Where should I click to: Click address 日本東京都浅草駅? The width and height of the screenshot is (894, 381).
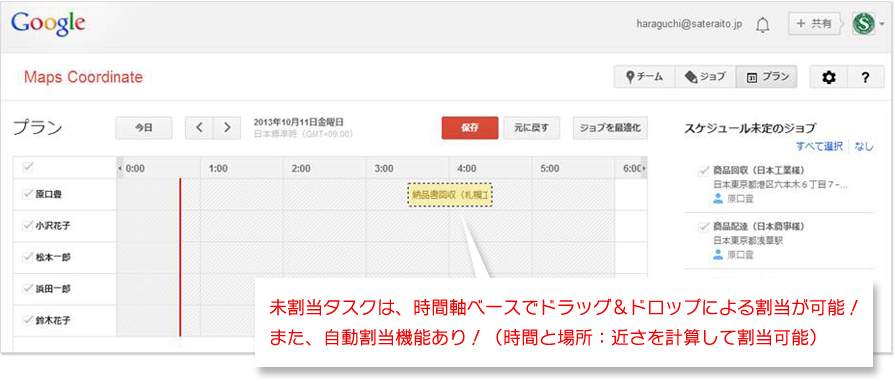coord(748,240)
